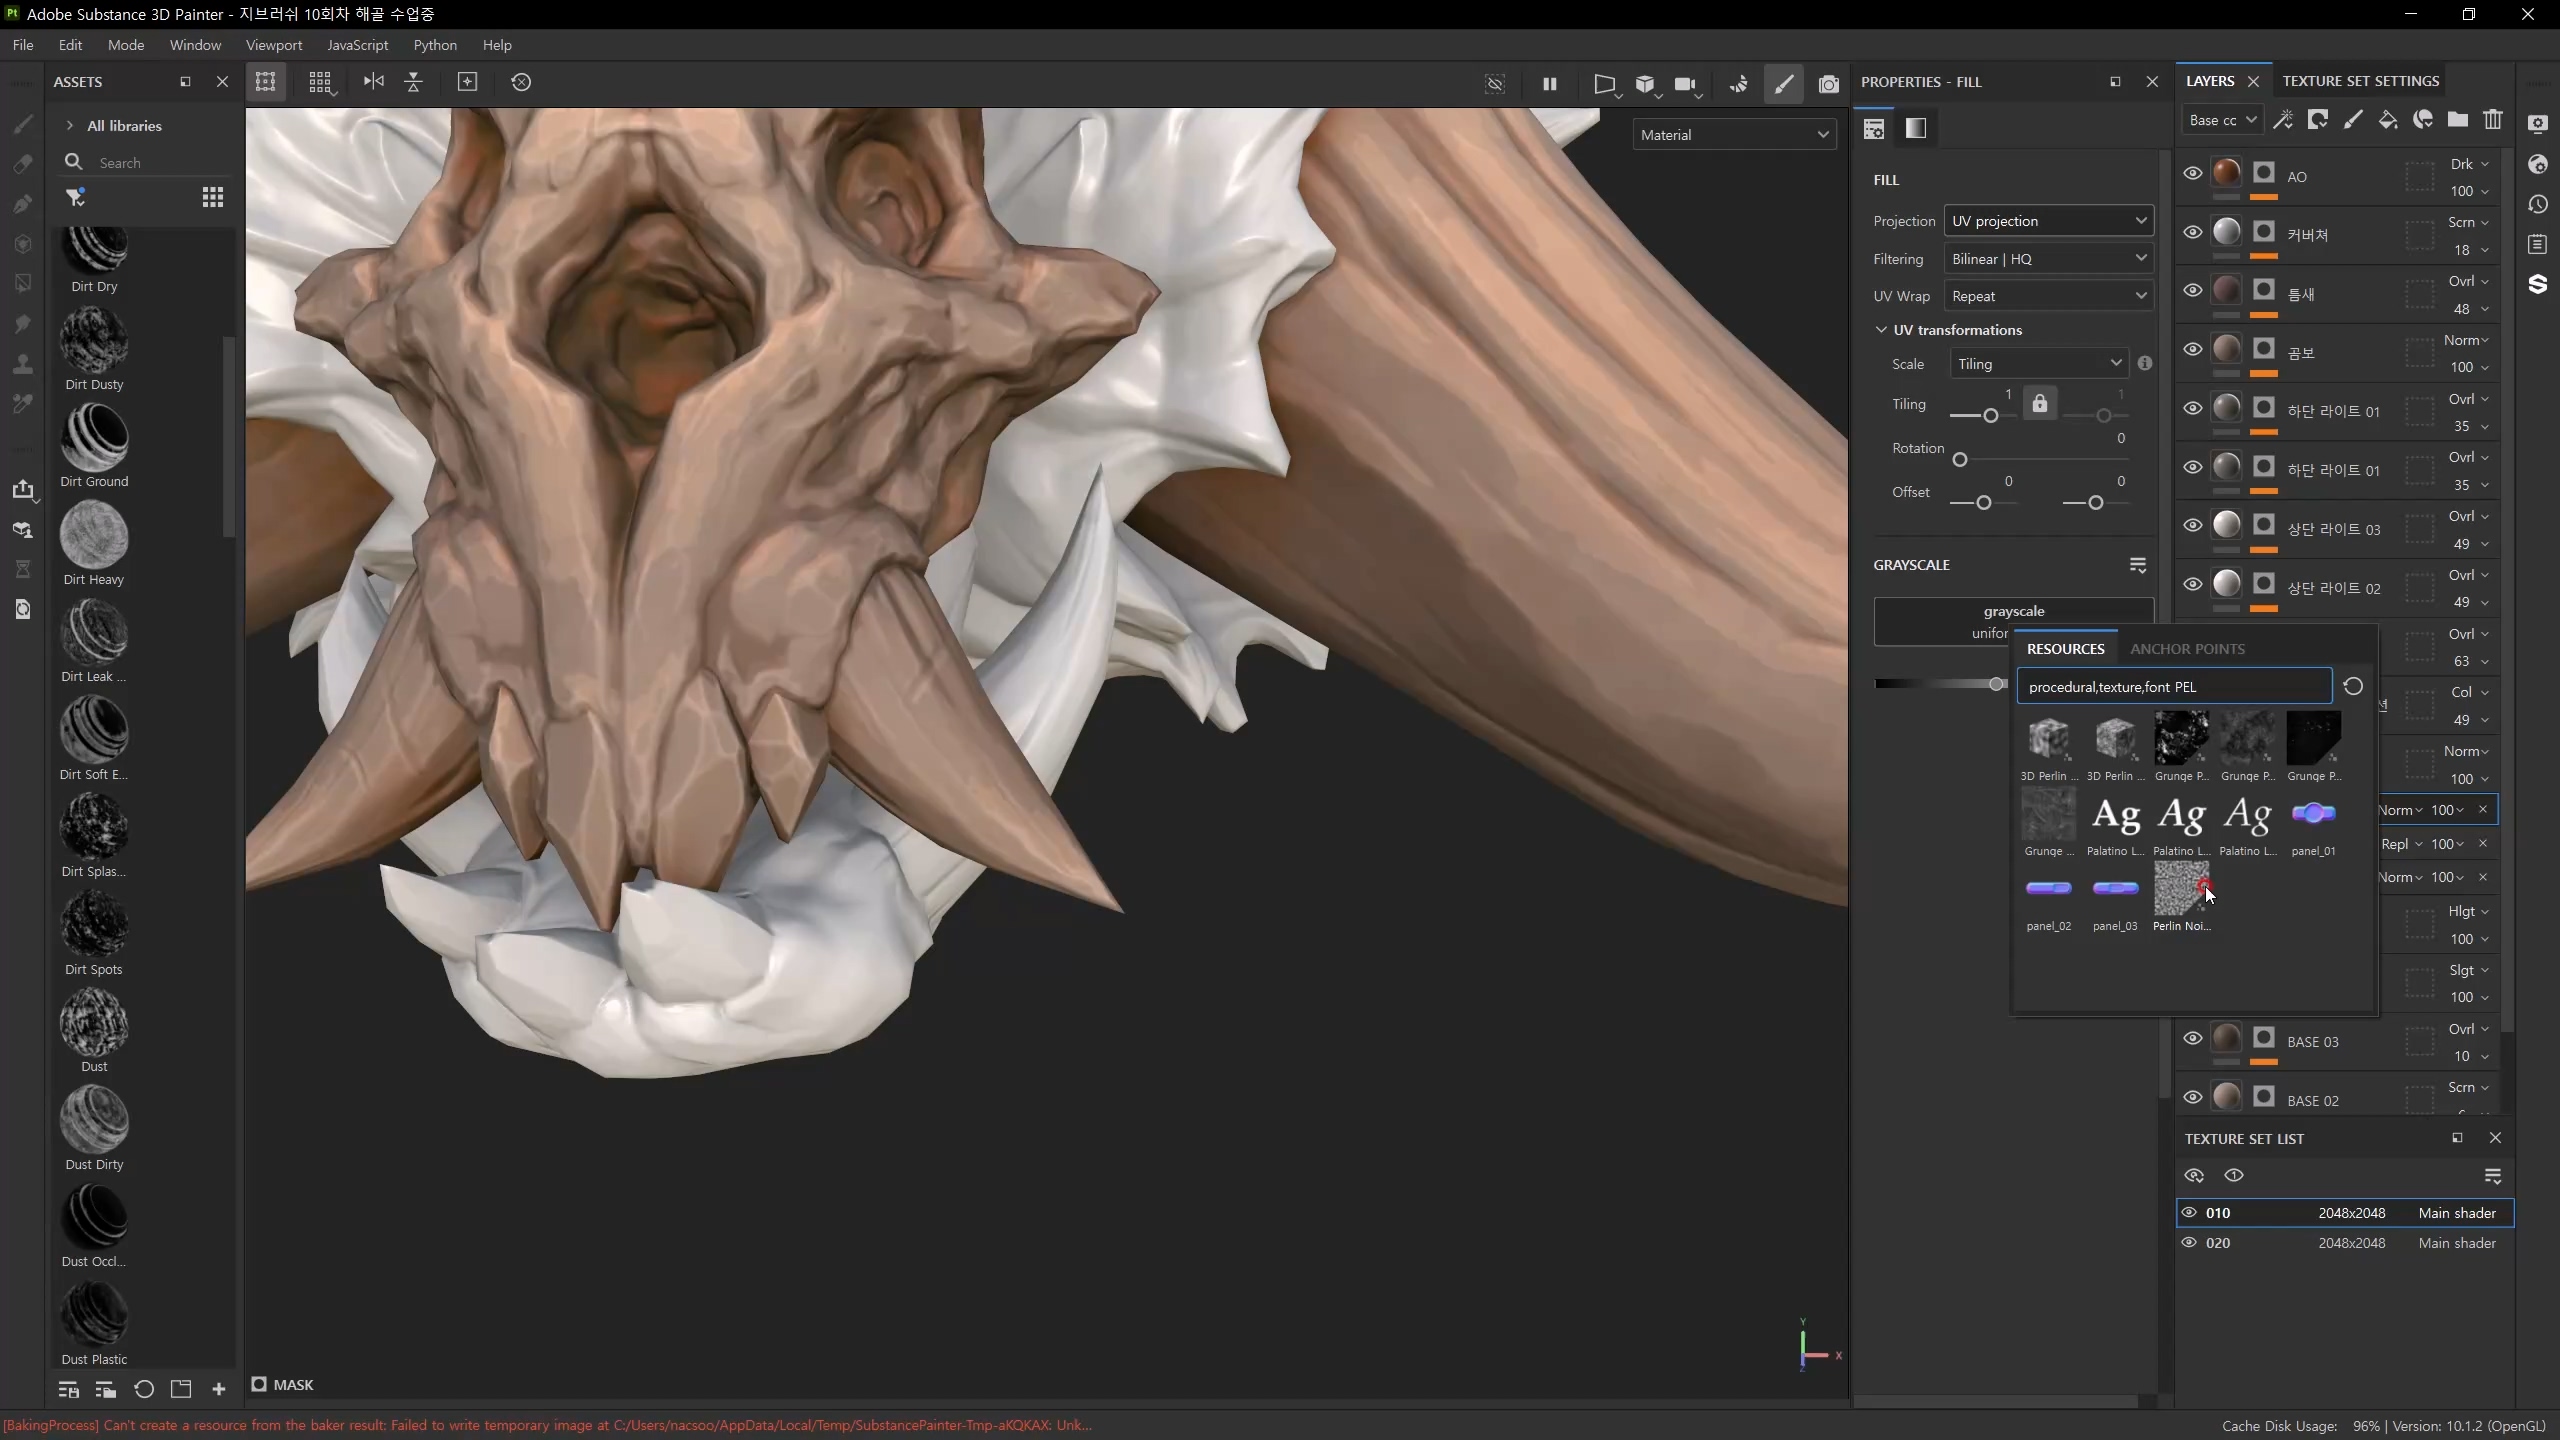Click the refresh icon beside the resource search field

coord(2353,686)
